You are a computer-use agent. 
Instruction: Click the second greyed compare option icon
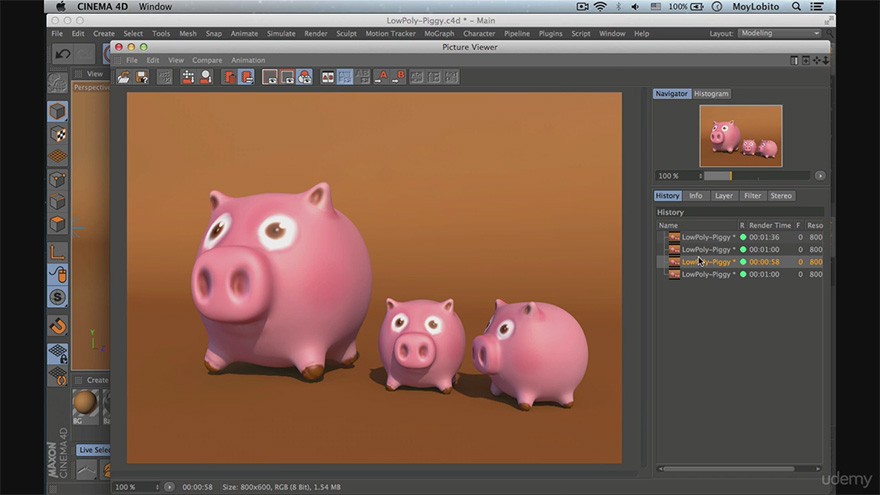pos(434,77)
